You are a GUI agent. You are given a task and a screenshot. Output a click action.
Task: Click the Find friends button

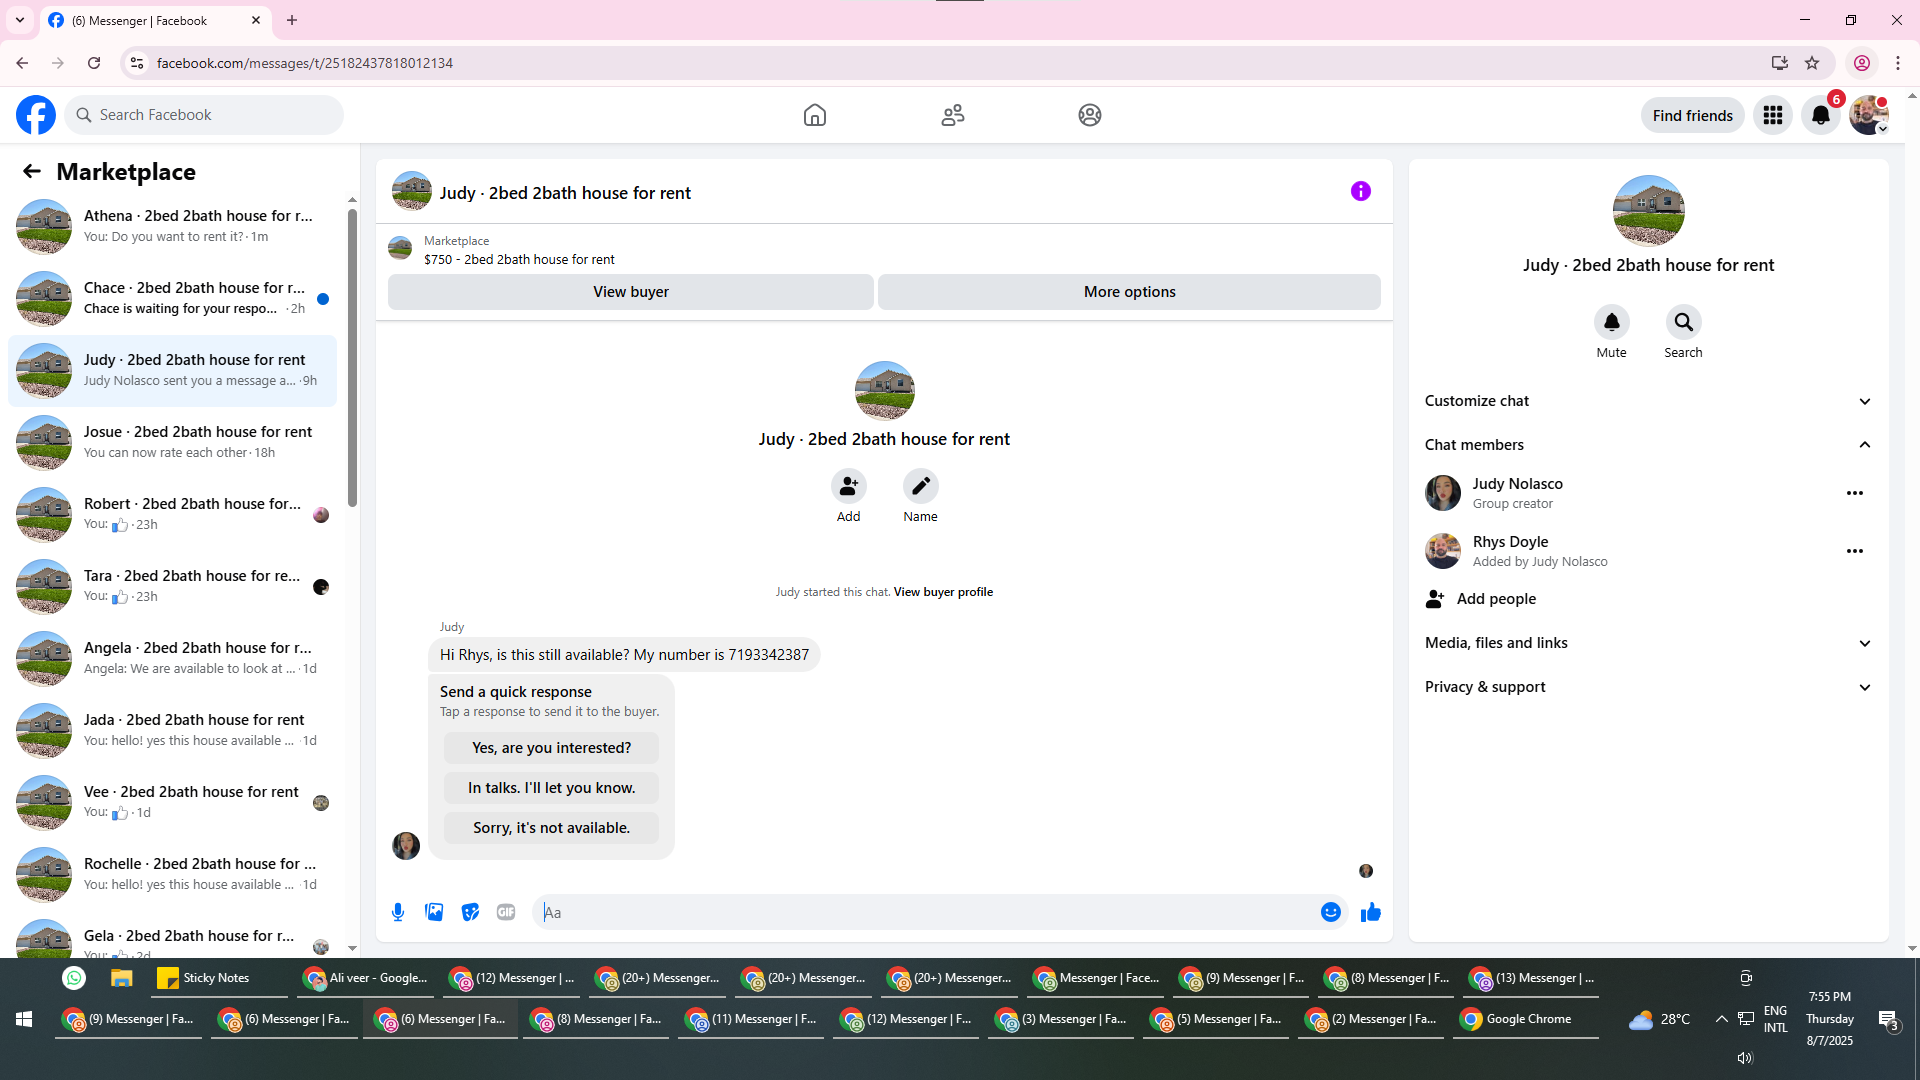pos(1693,116)
